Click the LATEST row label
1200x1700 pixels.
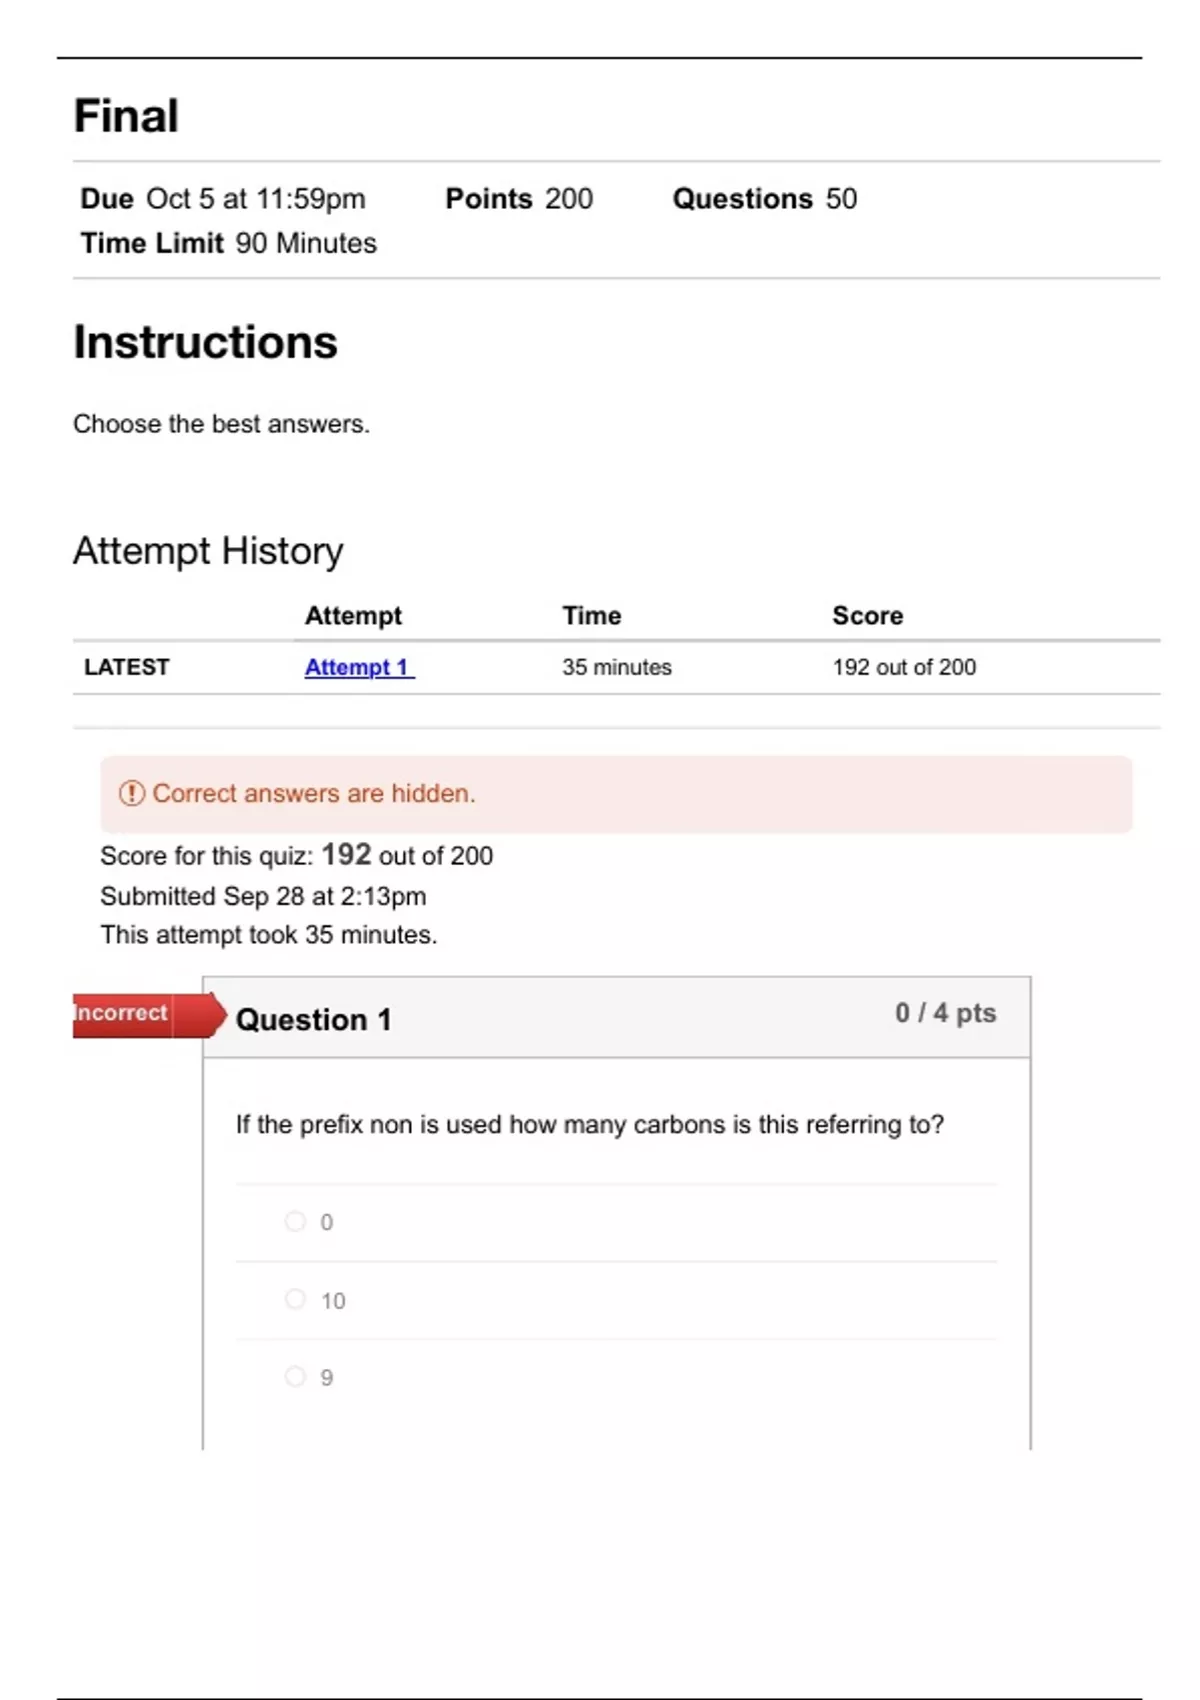(127, 667)
